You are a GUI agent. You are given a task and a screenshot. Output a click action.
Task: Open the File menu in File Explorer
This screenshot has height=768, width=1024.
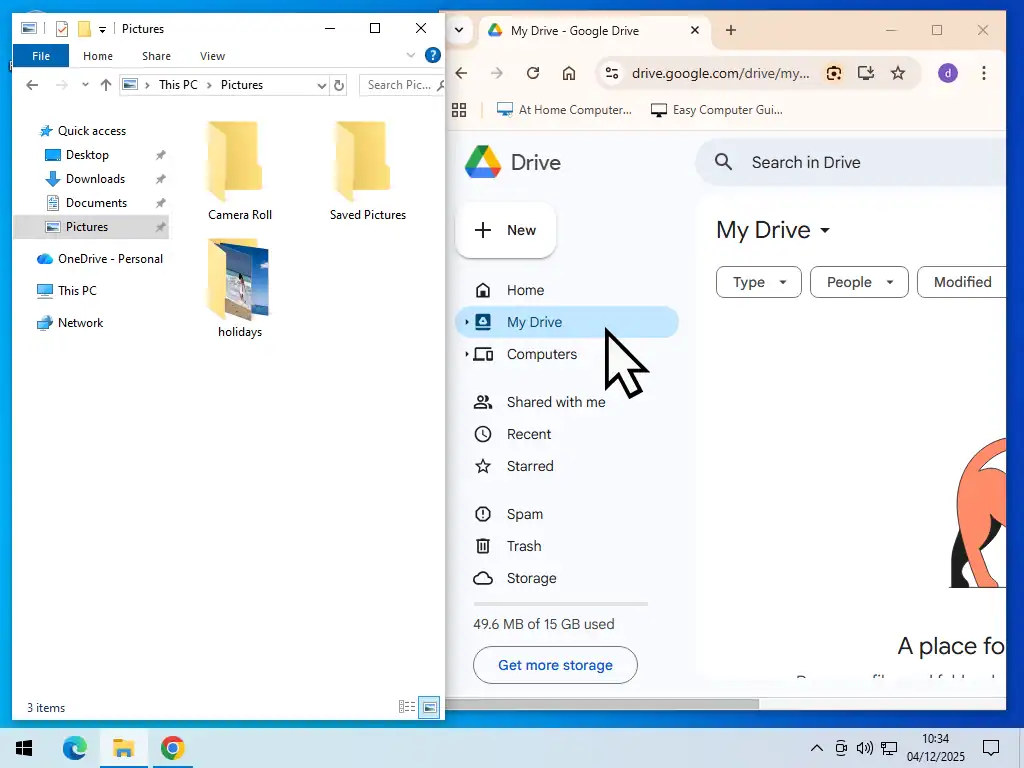coord(40,56)
